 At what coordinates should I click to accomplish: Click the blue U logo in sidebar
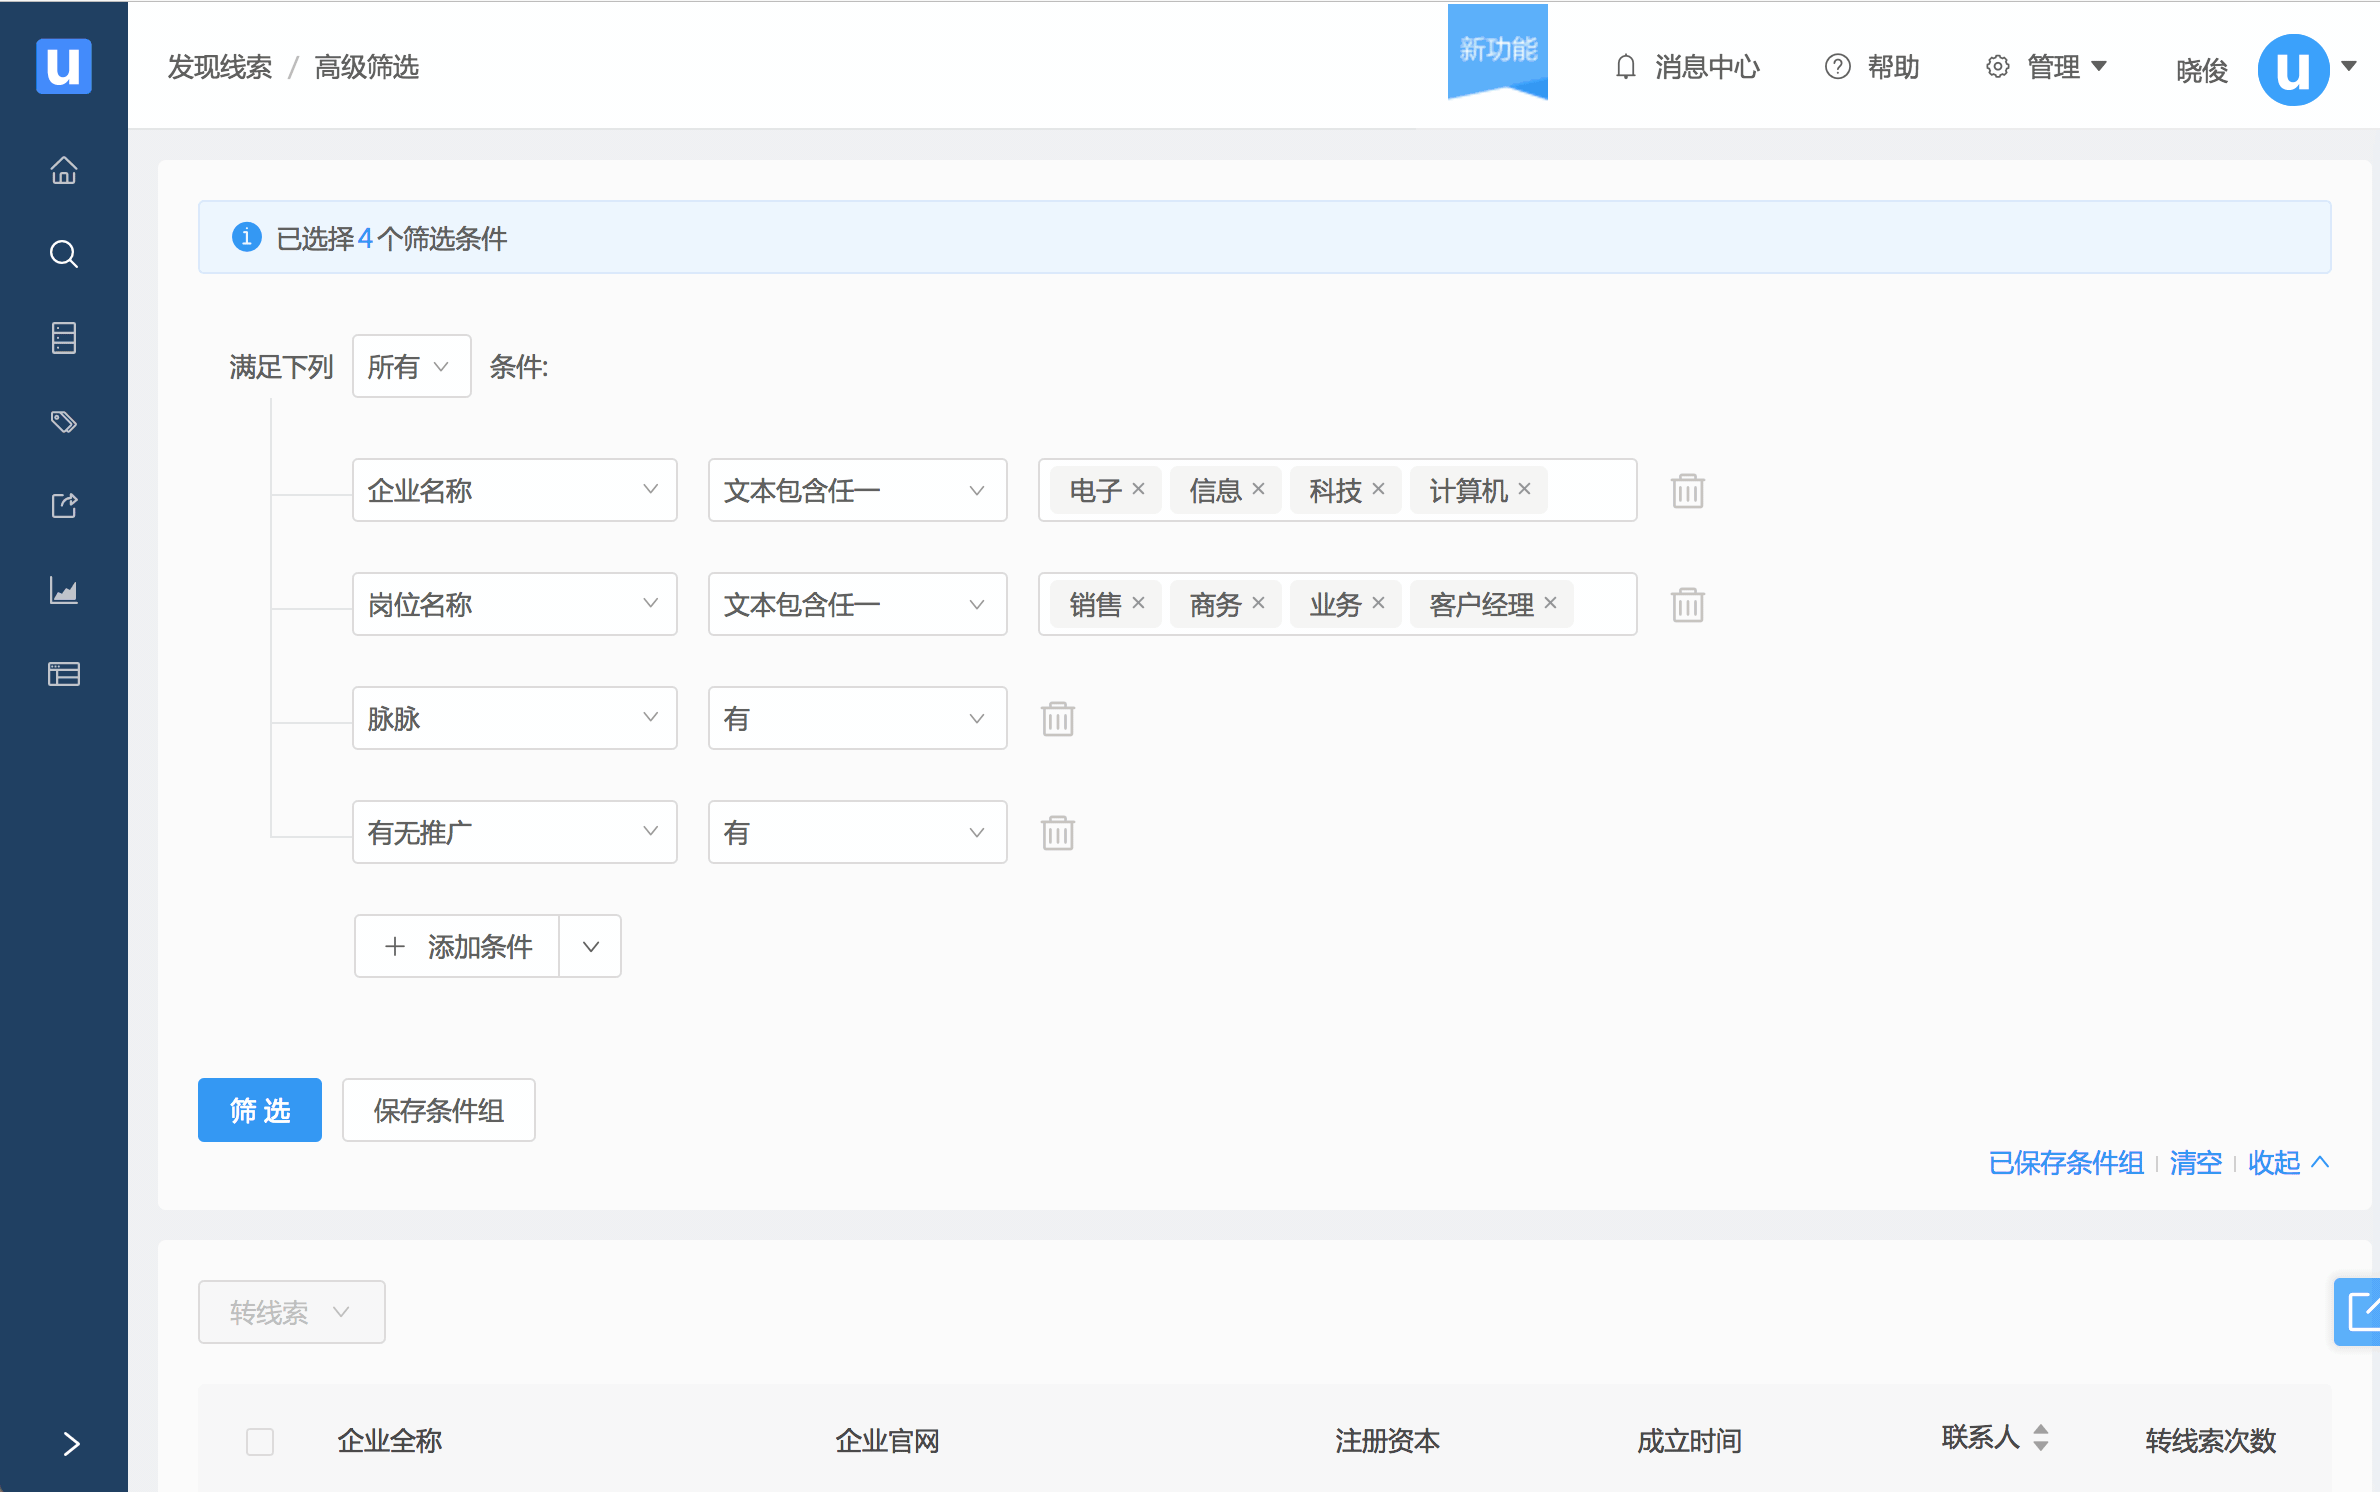(x=64, y=66)
